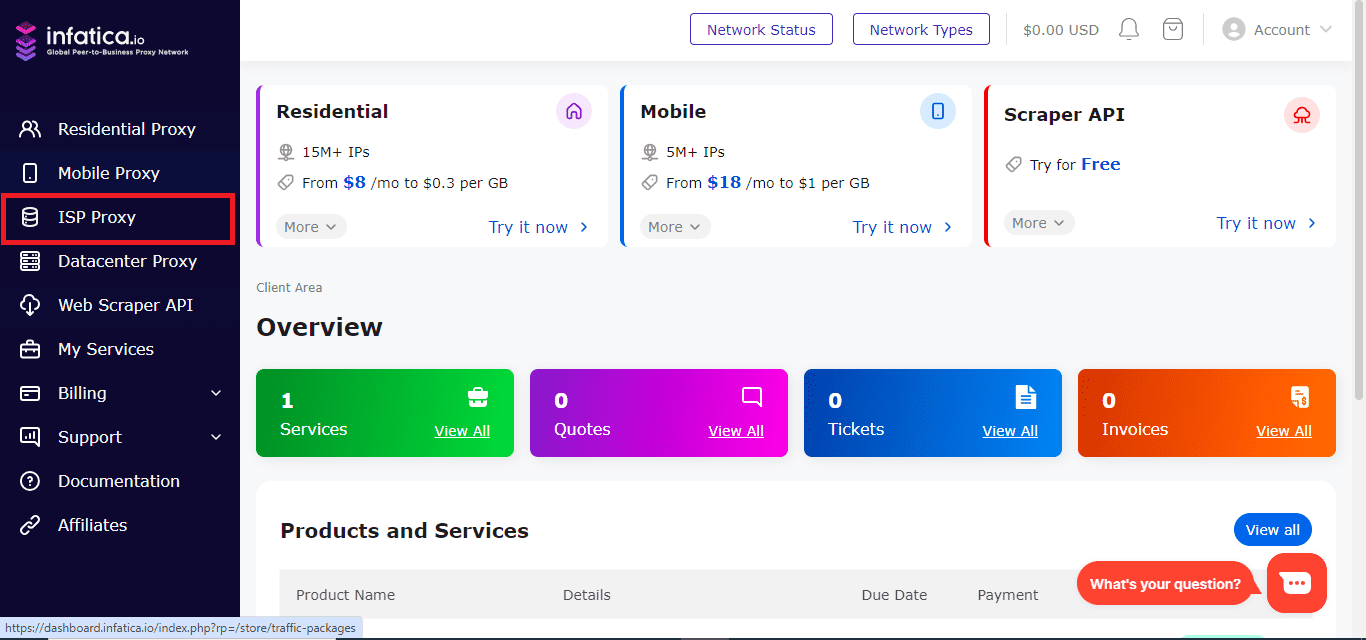Click the Affiliates link icon
1366x640 pixels.
pyautogui.click(x=30, y=525)
